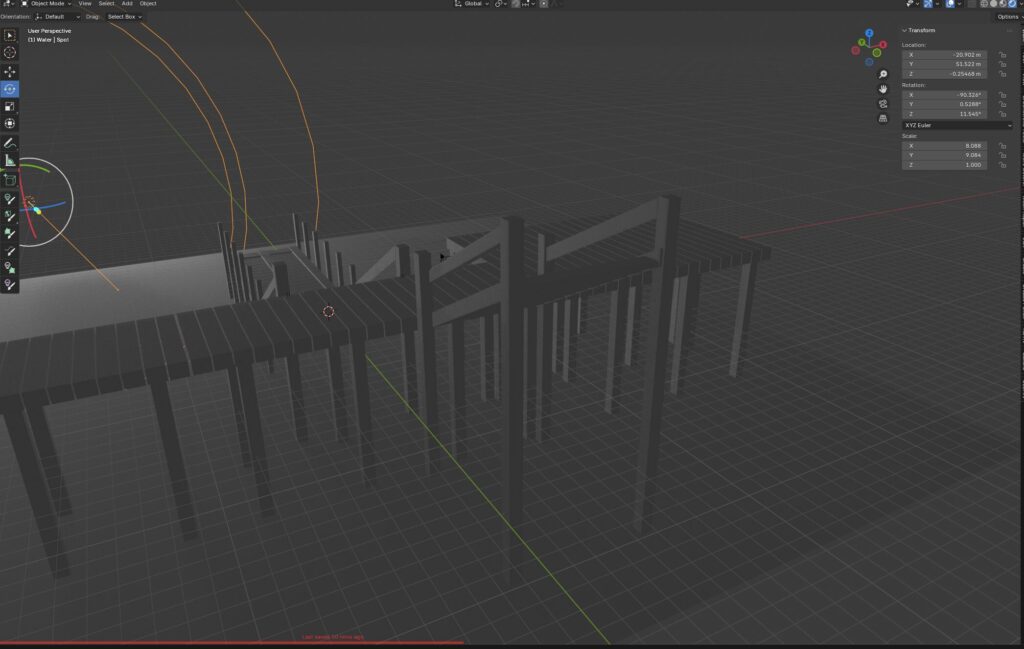Image resolution: width=1024 pixels, height=649 pixels.
Task: Click the zoom magnifier icon near the navigation gizmo
Action: point(882,74)
